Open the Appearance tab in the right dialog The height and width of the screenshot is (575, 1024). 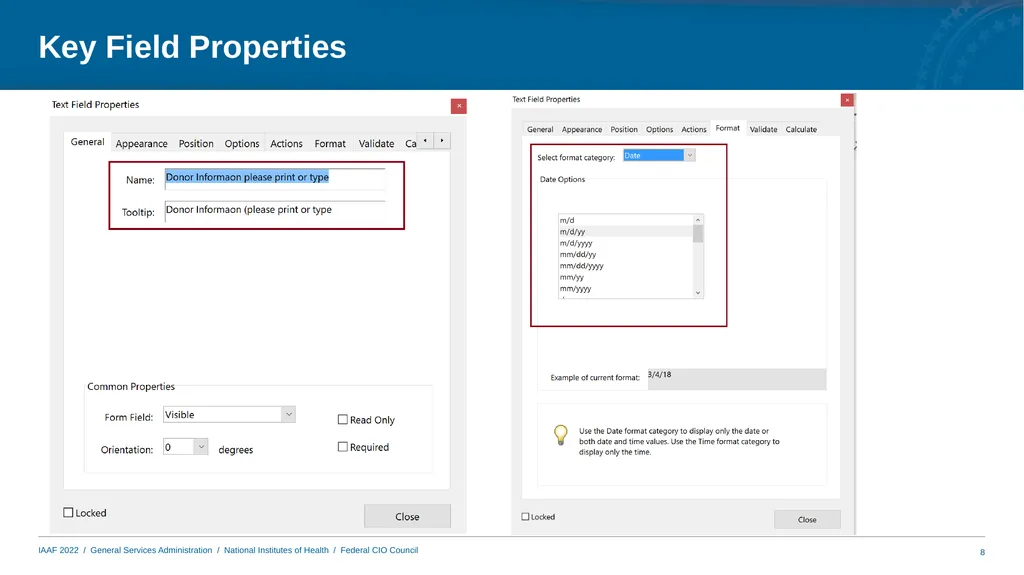pyautogui.click(x=582, y=129)
